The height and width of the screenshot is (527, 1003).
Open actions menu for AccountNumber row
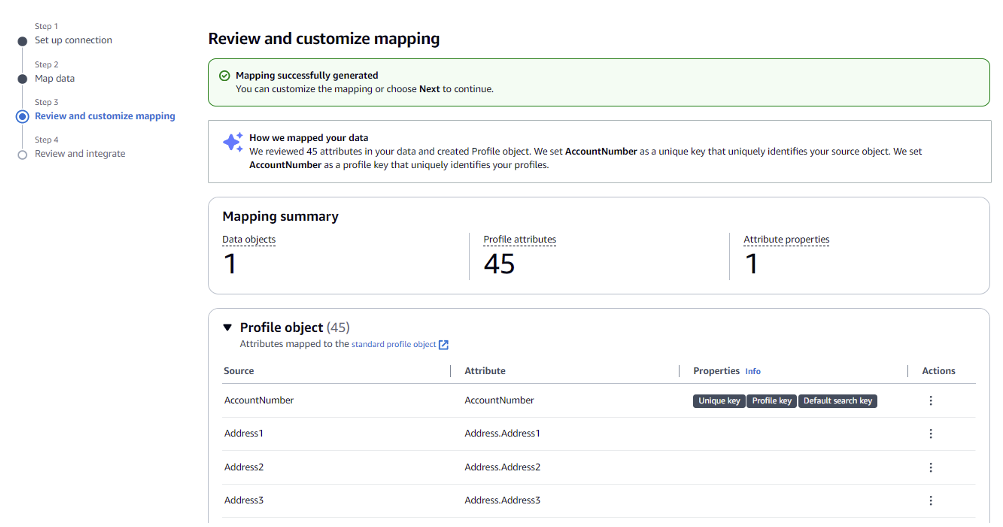(930, 401)
